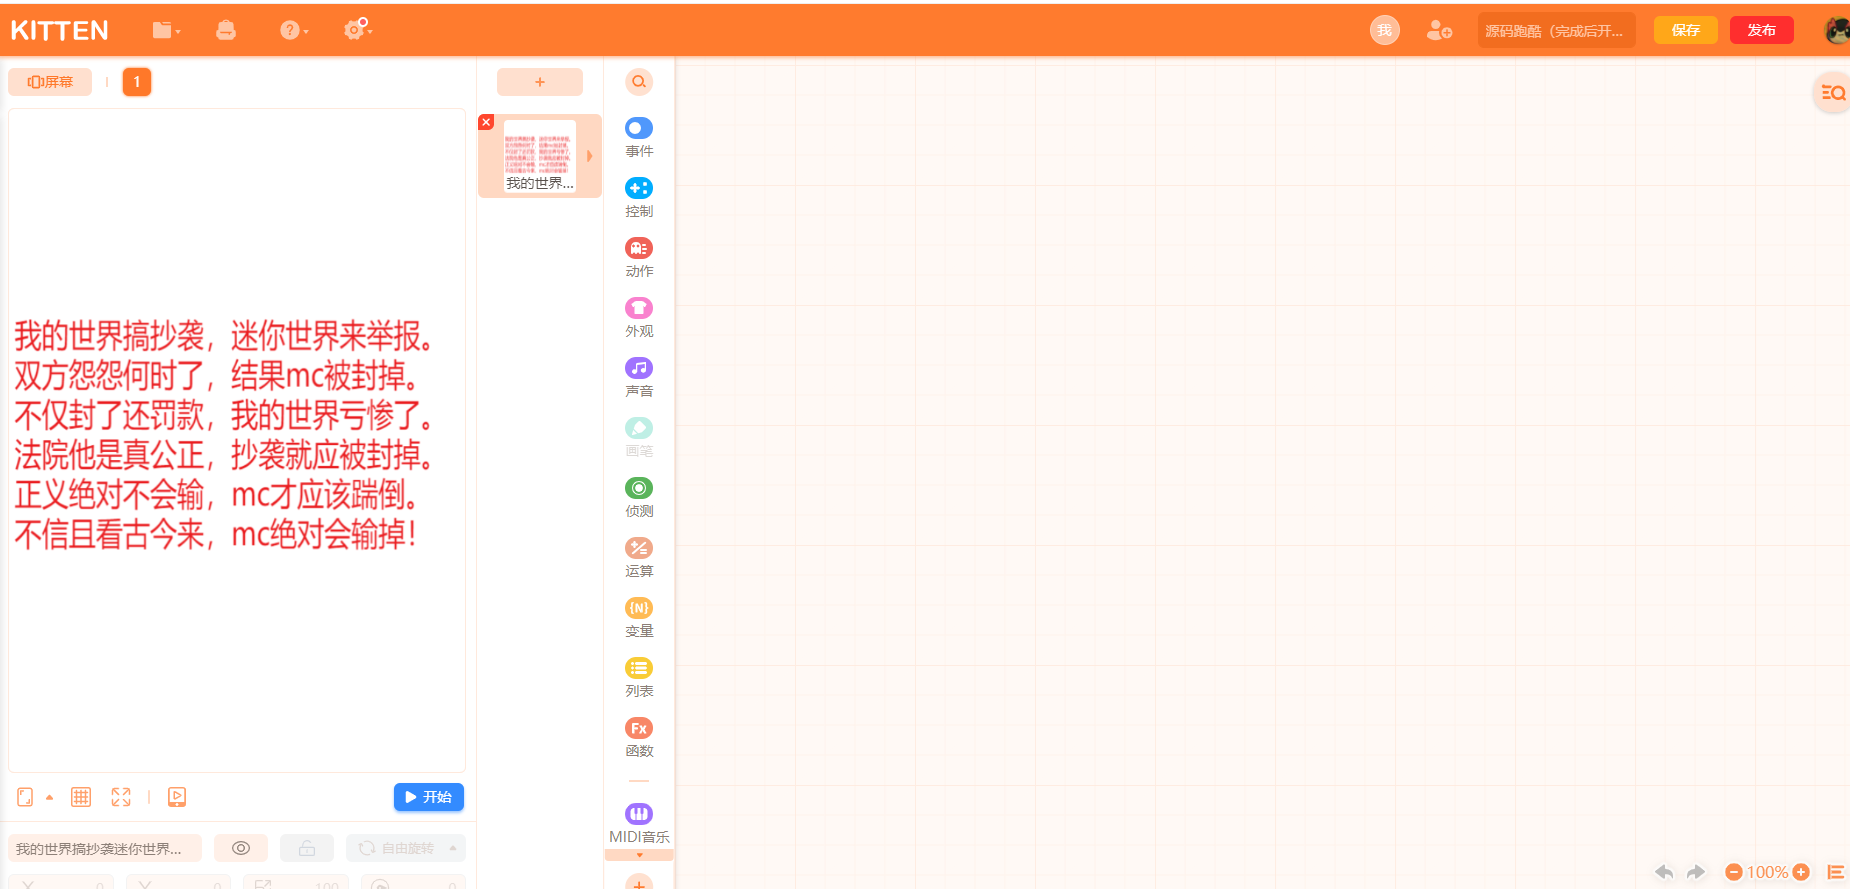
Task: Open the 列表 (Lists) block category
Action: [639, 678]
